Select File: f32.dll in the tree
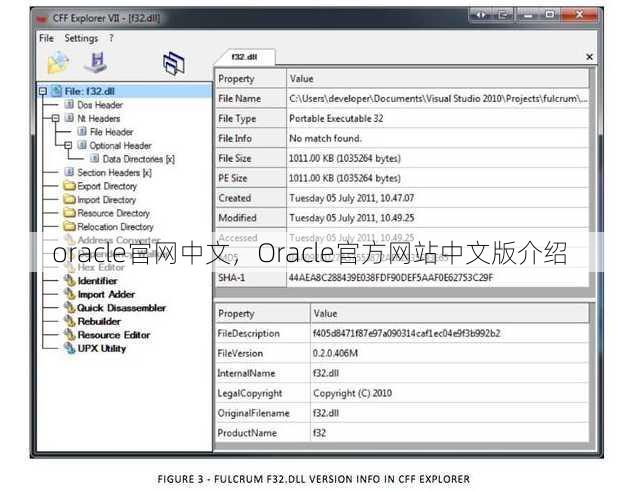Image resolution: width=617 pixels, height=490 pixels. (x=90, y=91)
